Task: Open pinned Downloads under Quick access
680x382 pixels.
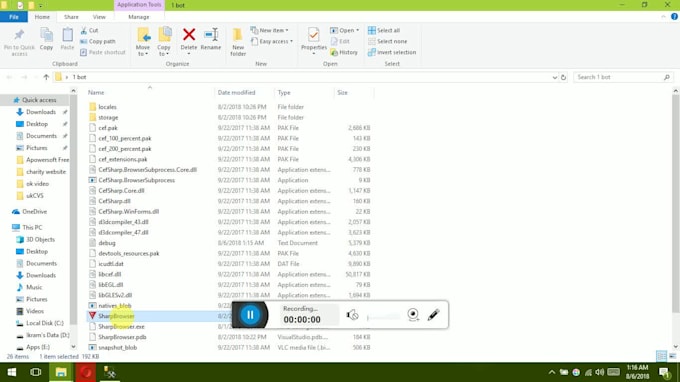Action: click(41, 112)
